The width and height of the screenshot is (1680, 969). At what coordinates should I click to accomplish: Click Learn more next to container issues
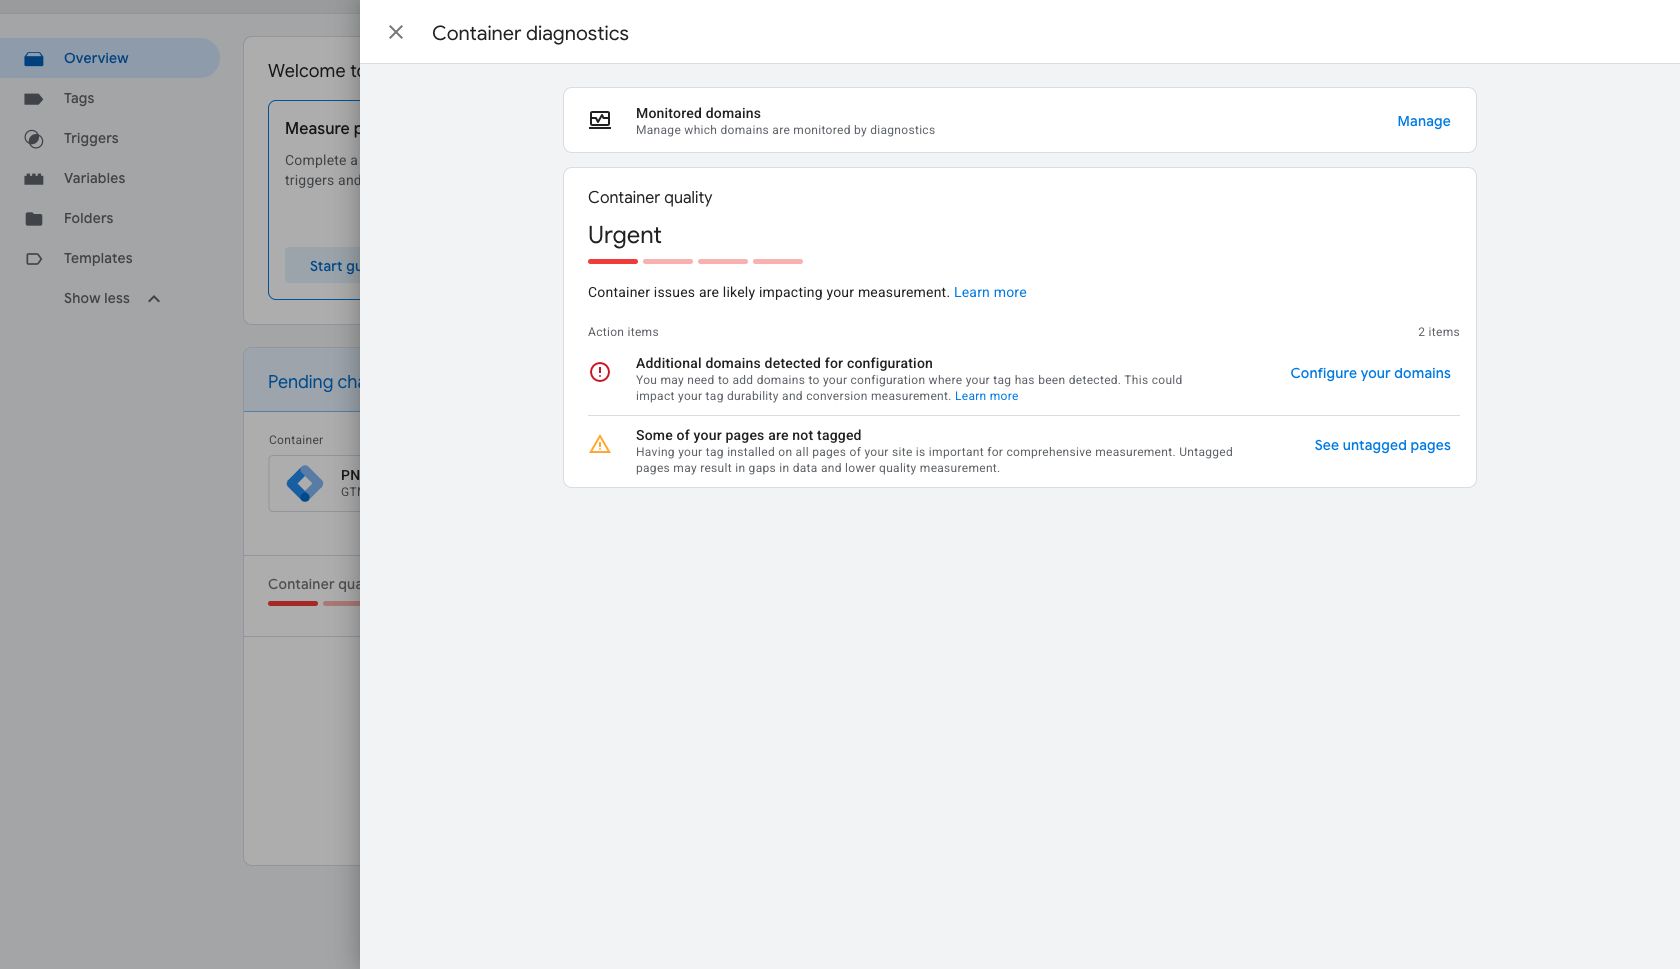(x=990, y=292)
